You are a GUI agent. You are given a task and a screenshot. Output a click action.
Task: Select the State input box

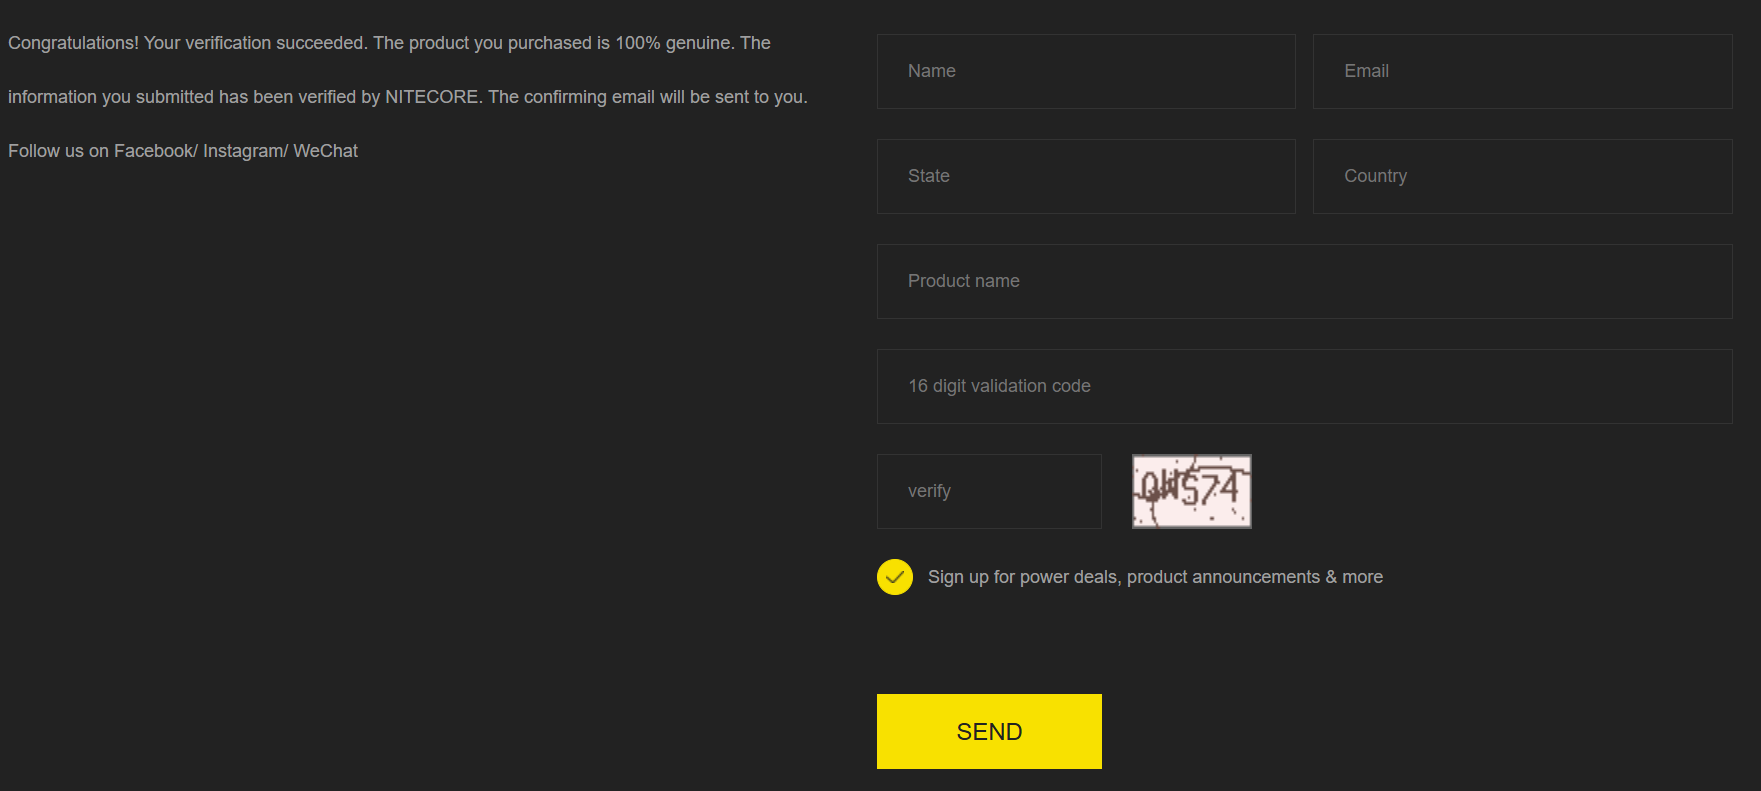pos(1085,176)
